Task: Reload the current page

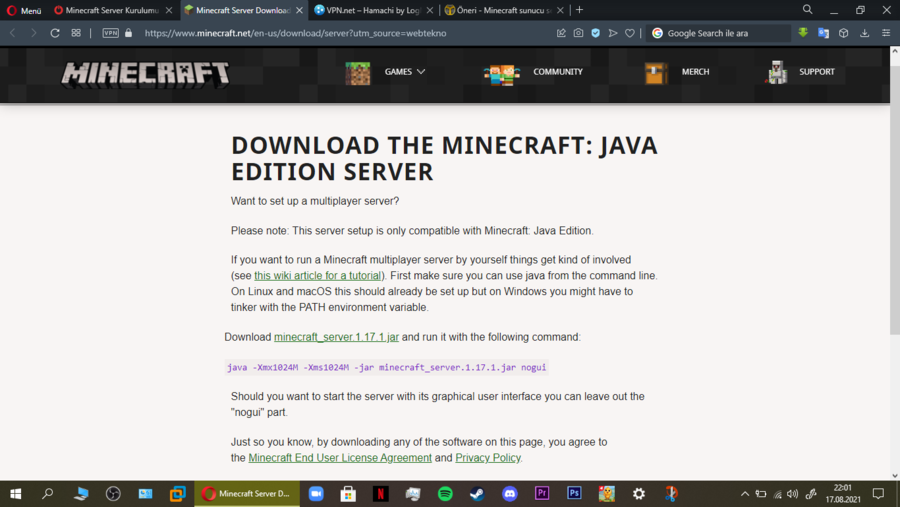Action: coord(55,33)
